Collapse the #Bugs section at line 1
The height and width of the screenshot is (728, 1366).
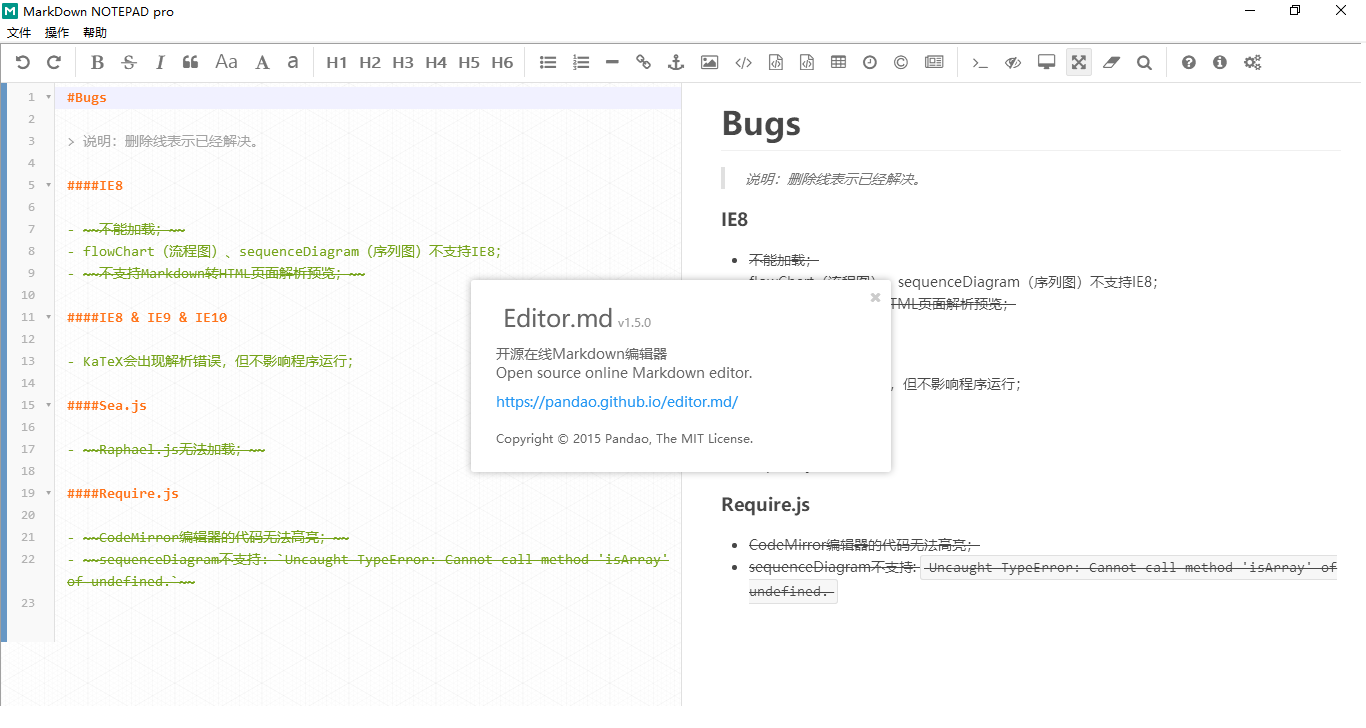point(49,97)
